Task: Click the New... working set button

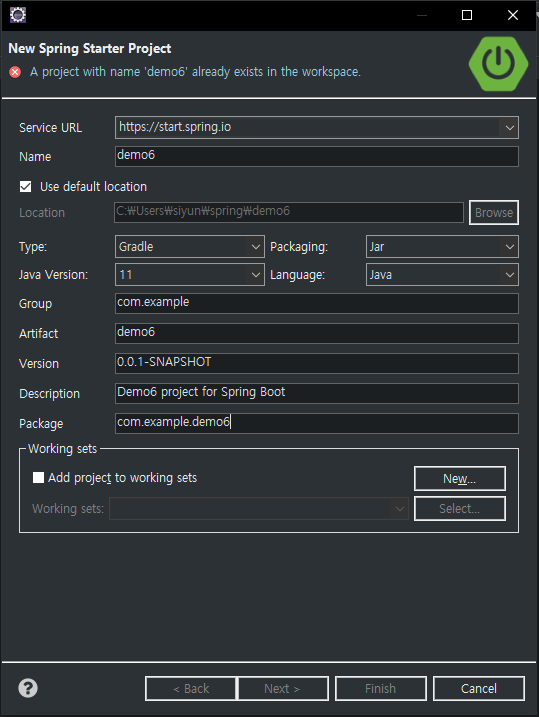Action: [459, 478]
